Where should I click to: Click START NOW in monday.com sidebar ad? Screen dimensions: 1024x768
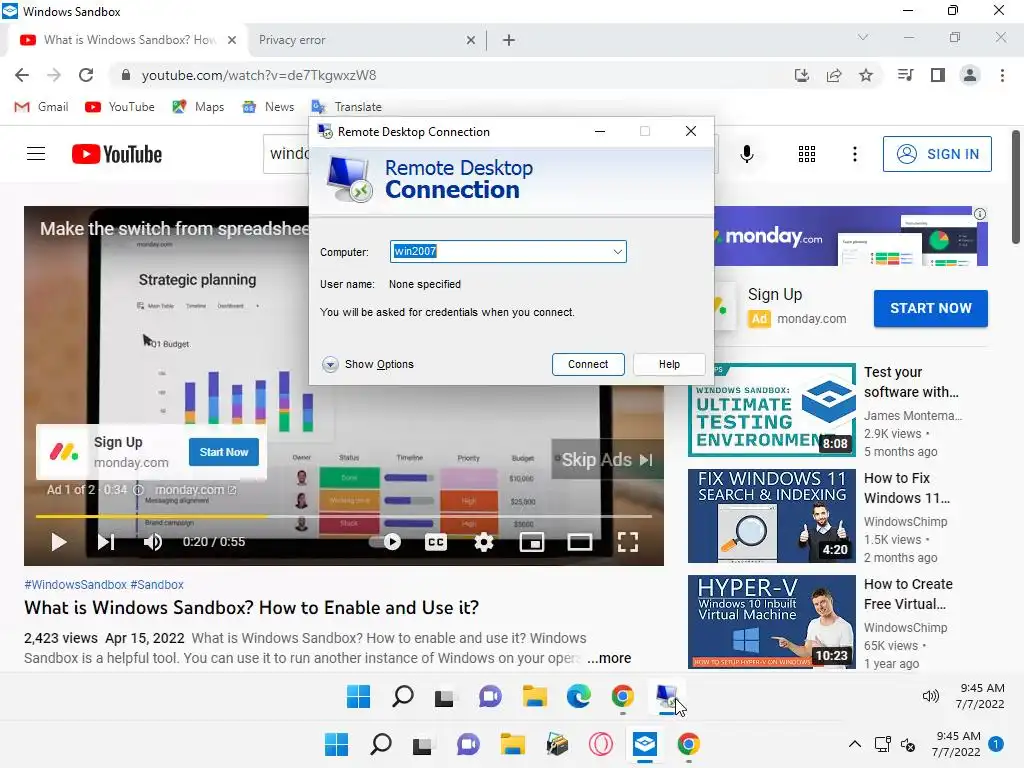pyautogui.click(x=931, y=308)
